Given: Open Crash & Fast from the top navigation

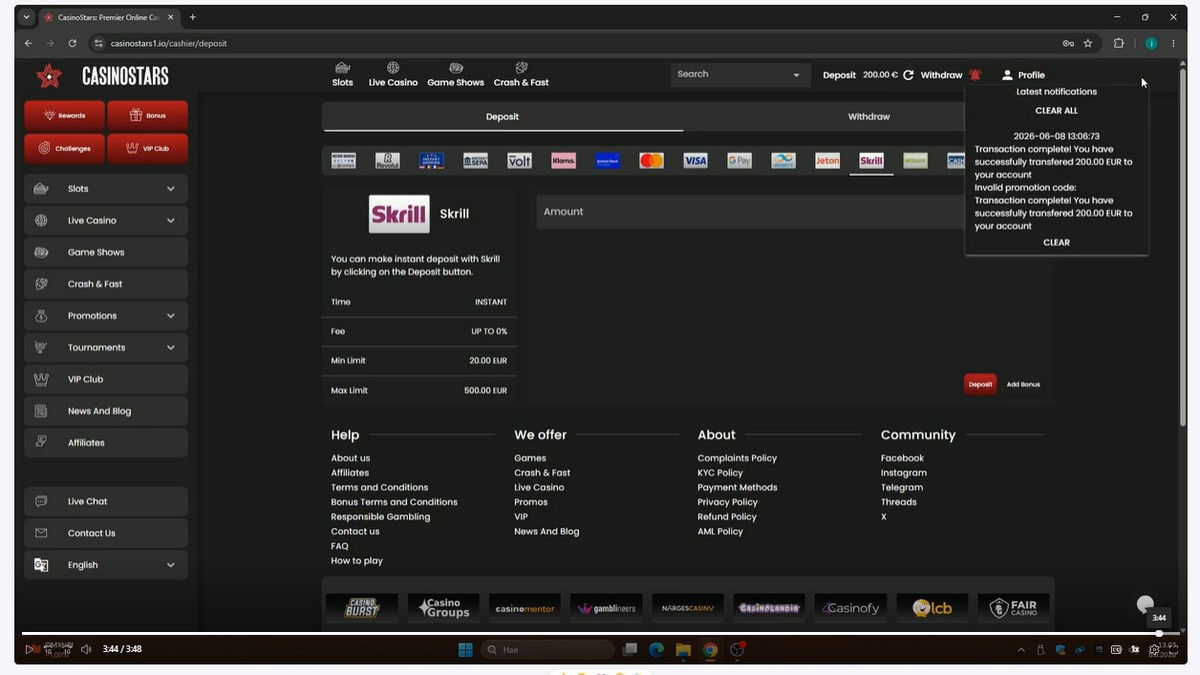Looking at the screenshot, I should (x=521, y=75).
